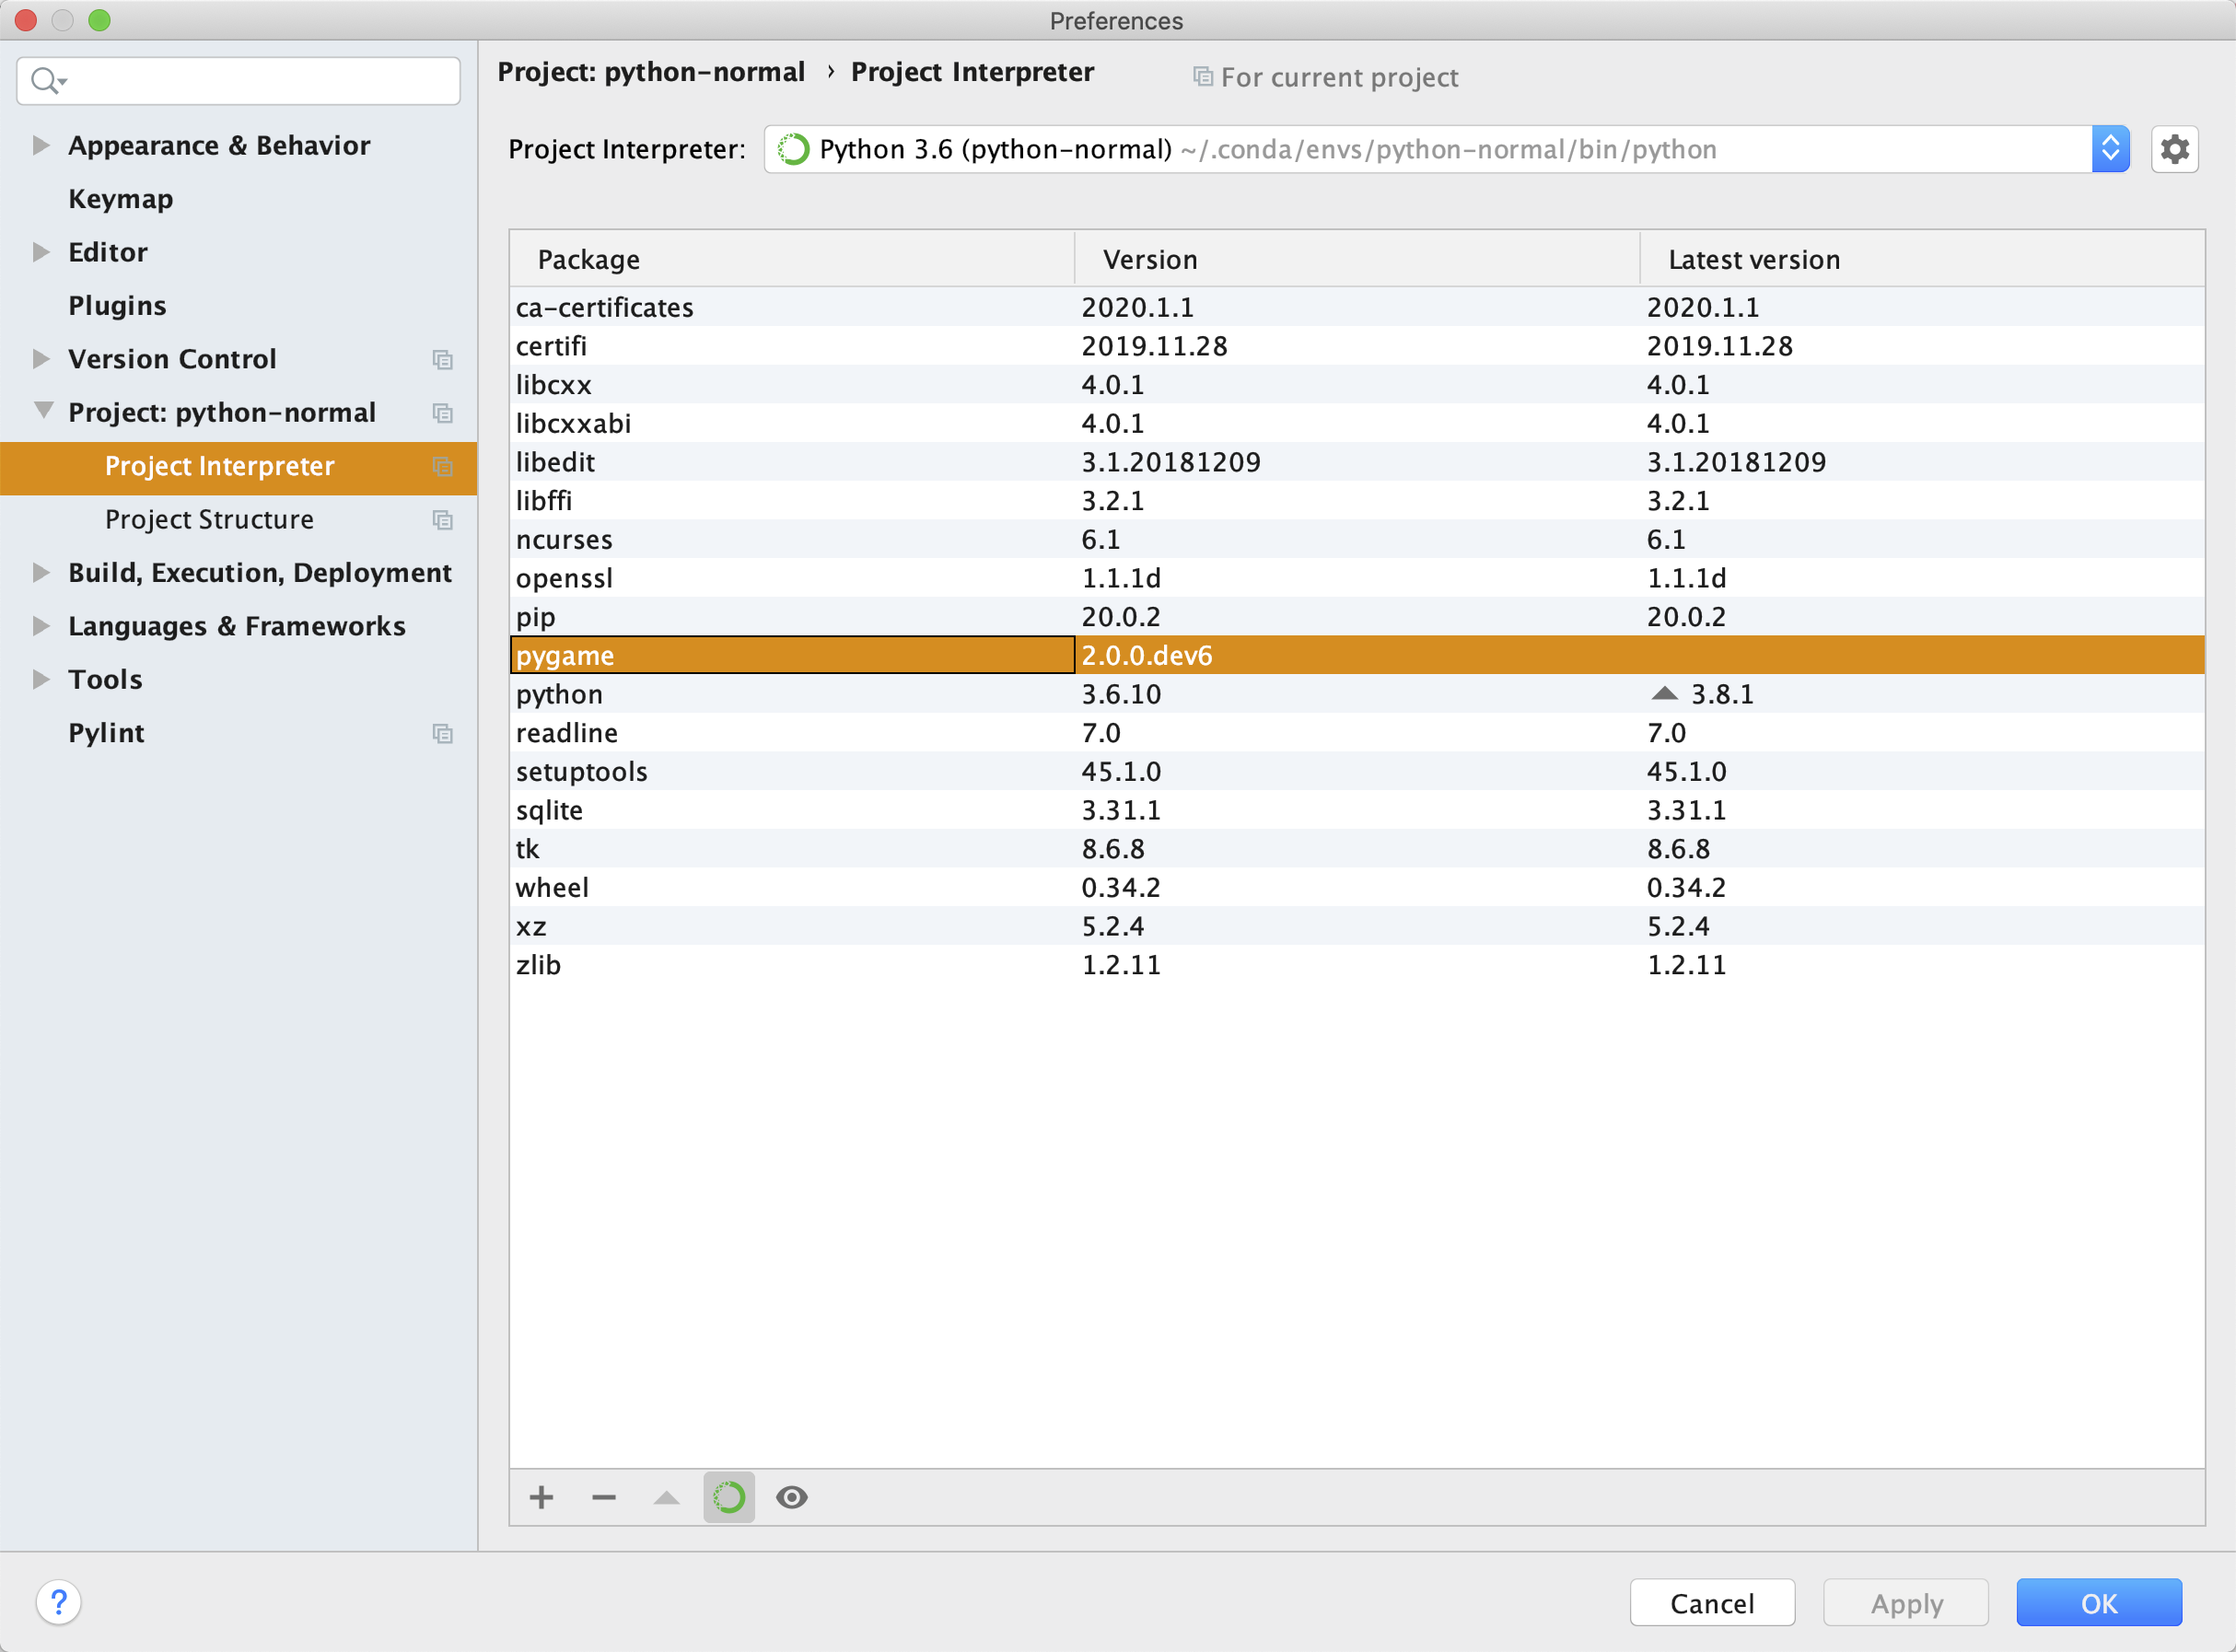Open the Project Interpreter dropdown
The height and width of the screenshot is (1652, 2236).
tap(2109, 149)
